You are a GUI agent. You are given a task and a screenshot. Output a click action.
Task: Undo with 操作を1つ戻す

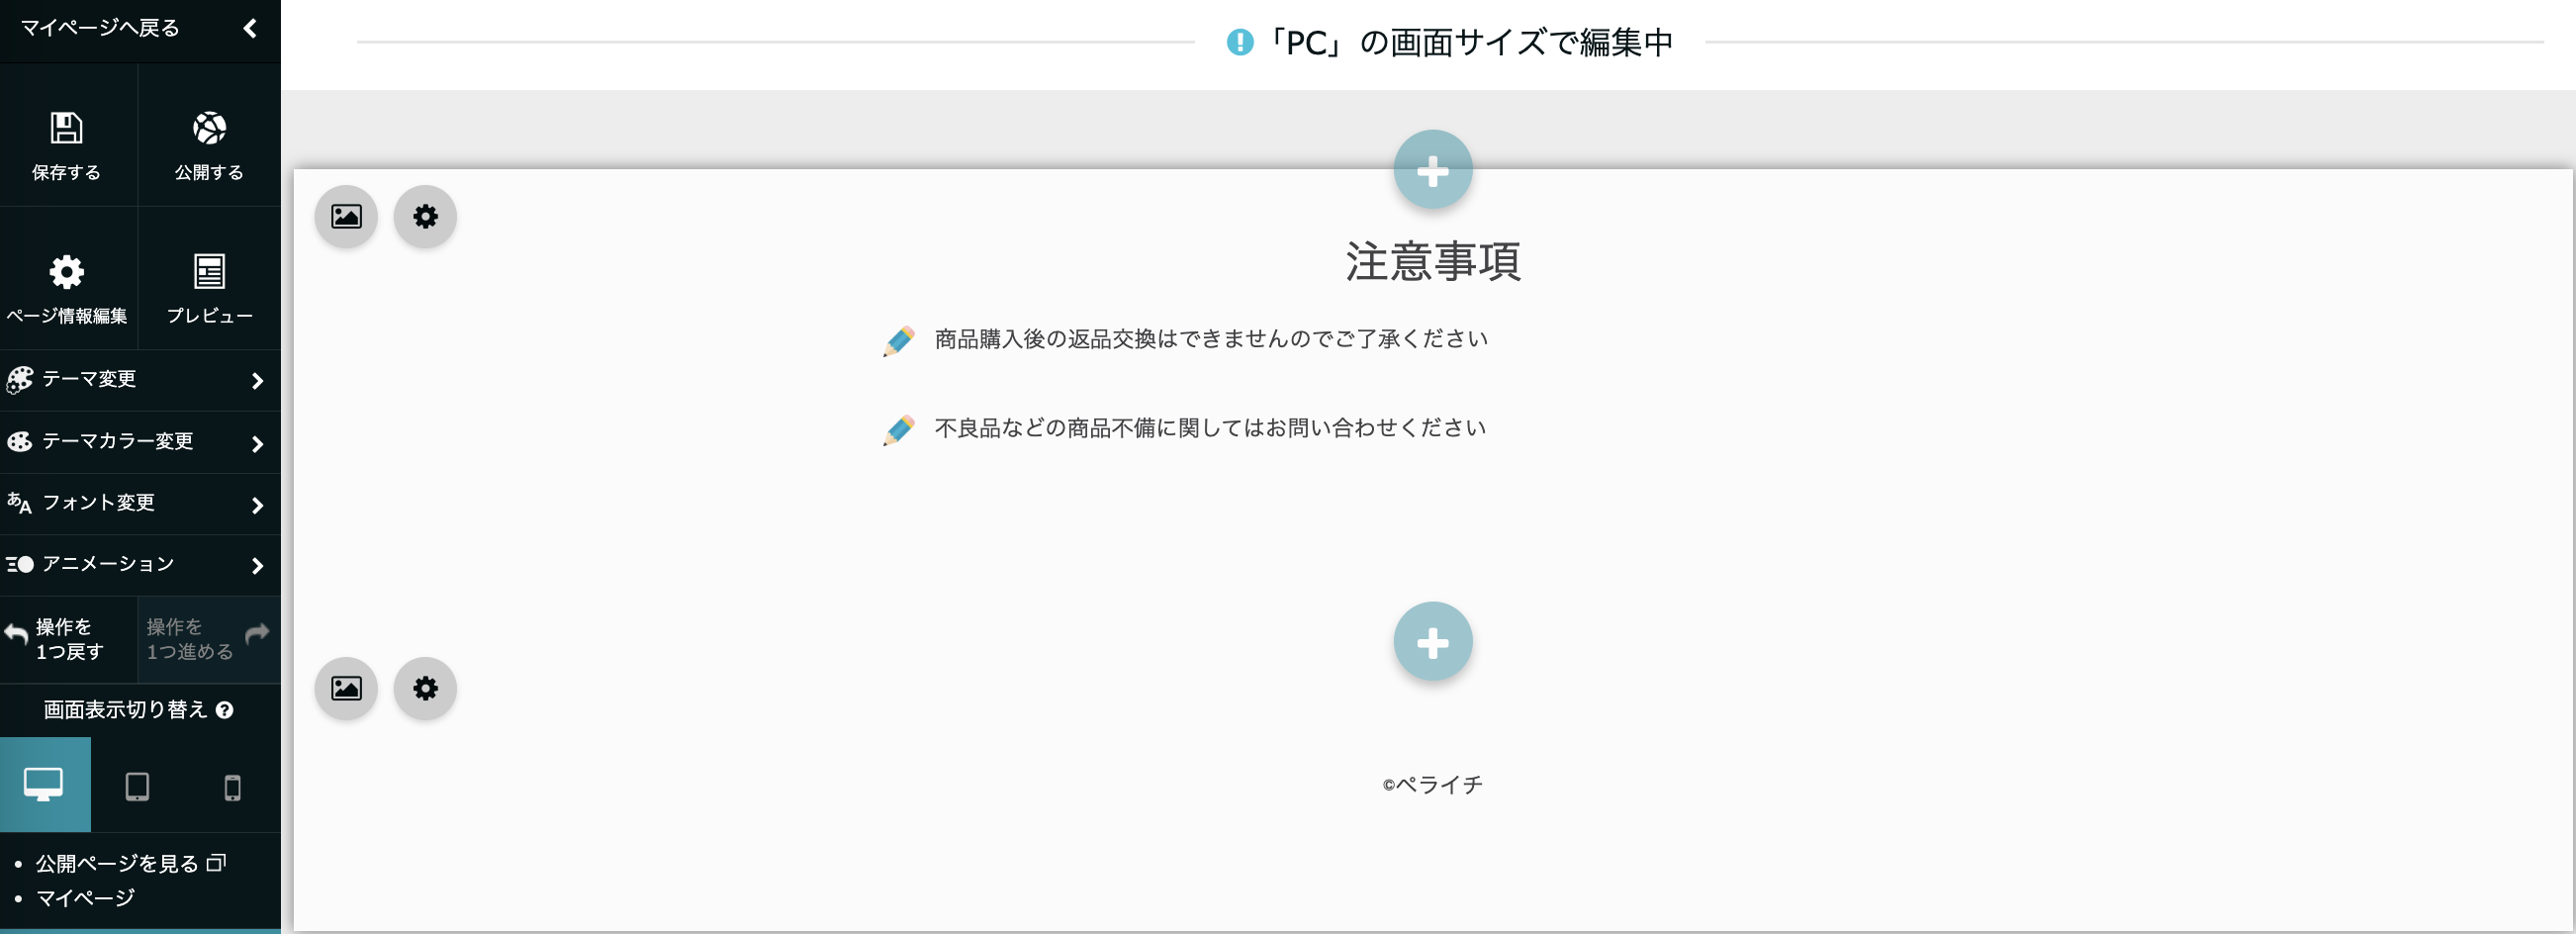[68, 639]
